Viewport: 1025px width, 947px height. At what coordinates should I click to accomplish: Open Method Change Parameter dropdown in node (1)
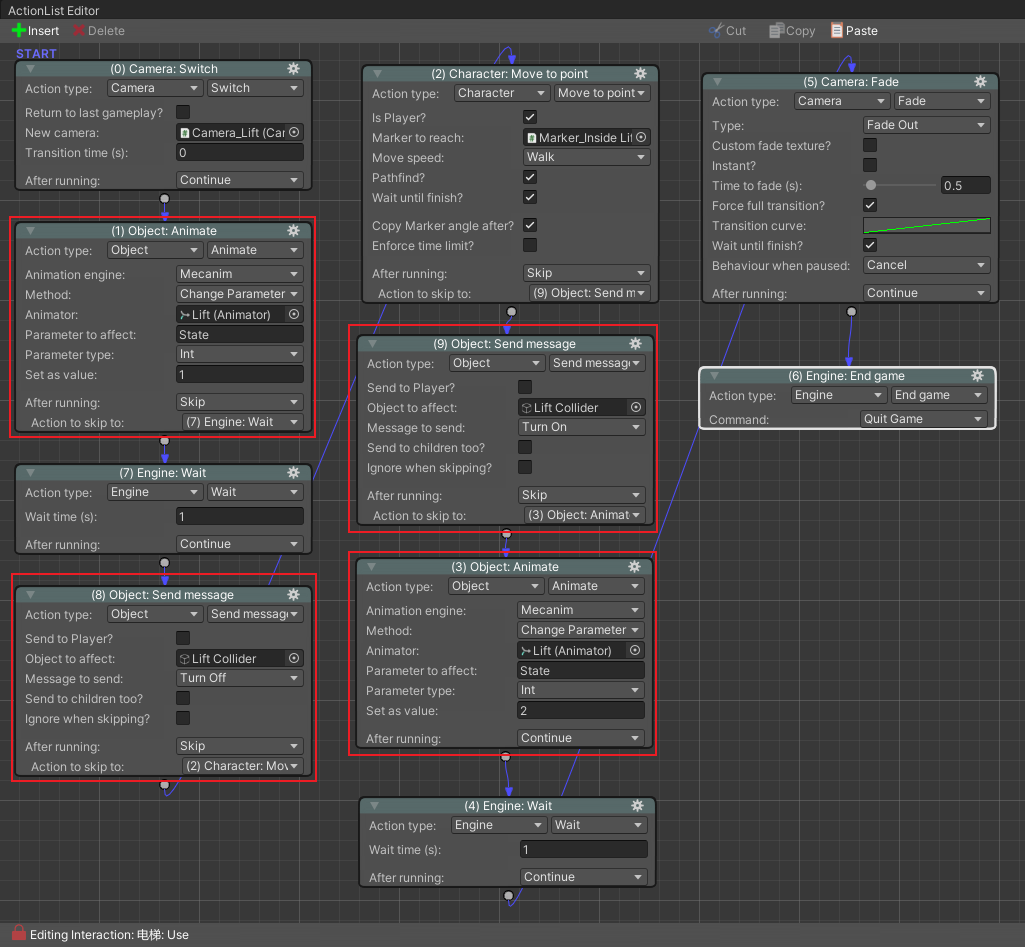pyautogui.click(x=239, y=294)
